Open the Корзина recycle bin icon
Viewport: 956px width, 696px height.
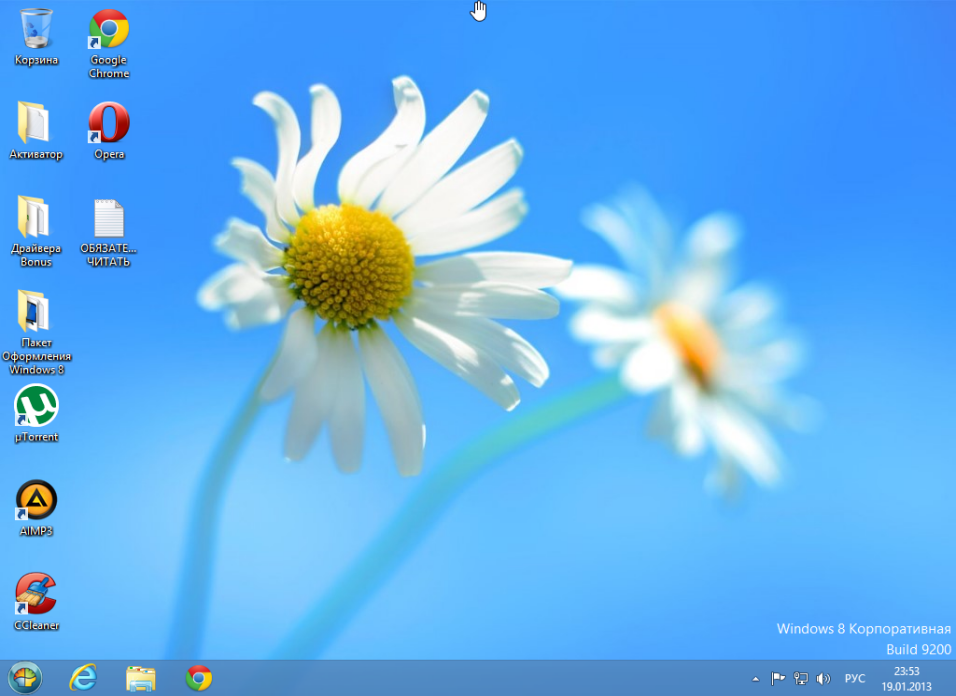click(36, 37)
